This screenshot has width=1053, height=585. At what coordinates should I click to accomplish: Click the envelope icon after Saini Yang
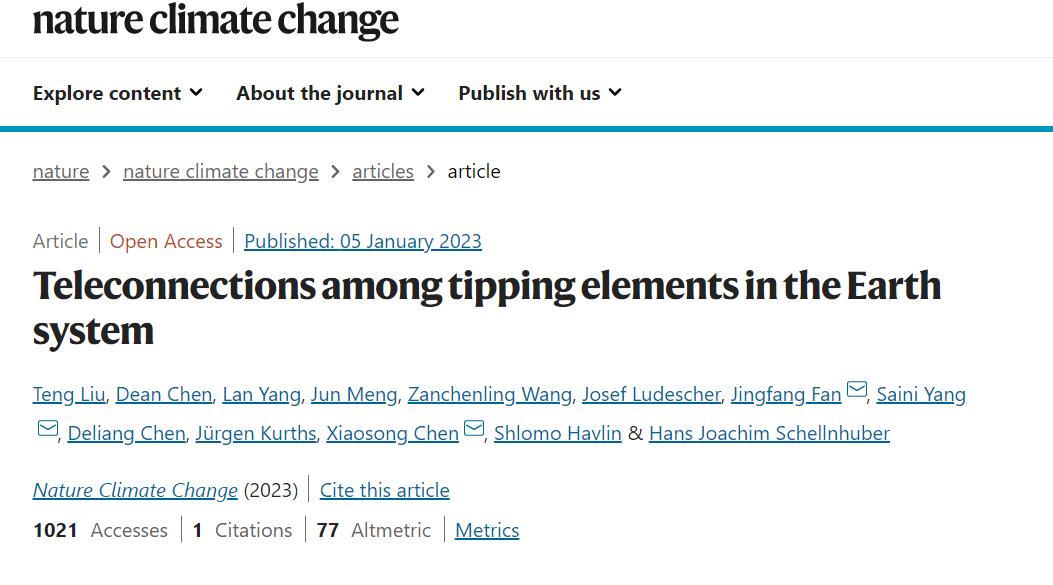tap(47, 429)
